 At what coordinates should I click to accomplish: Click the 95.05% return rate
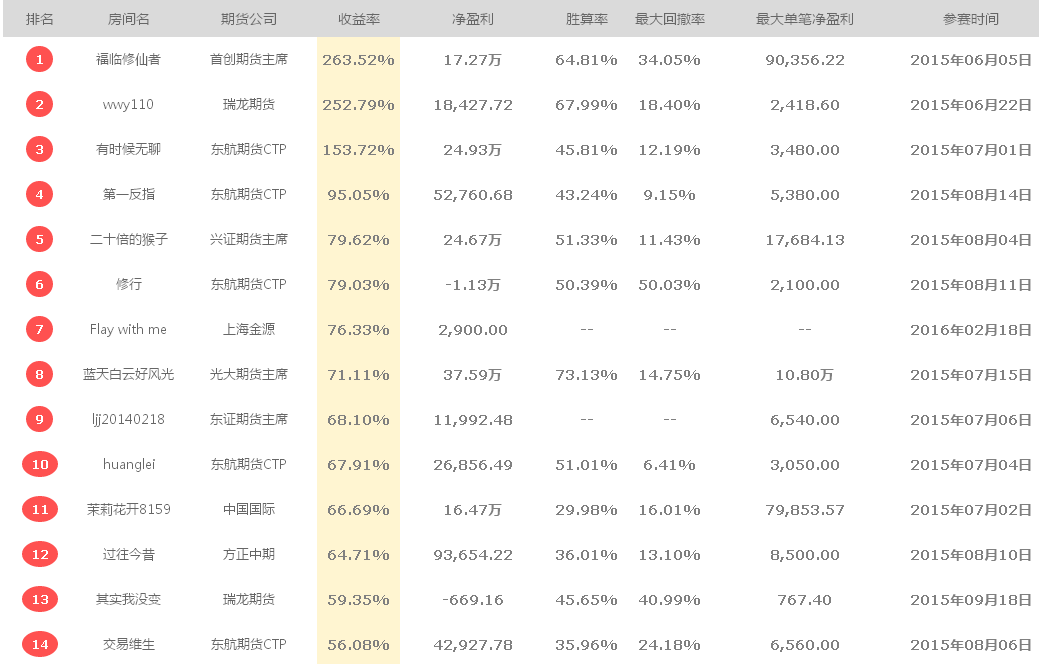tap(358, 195)
